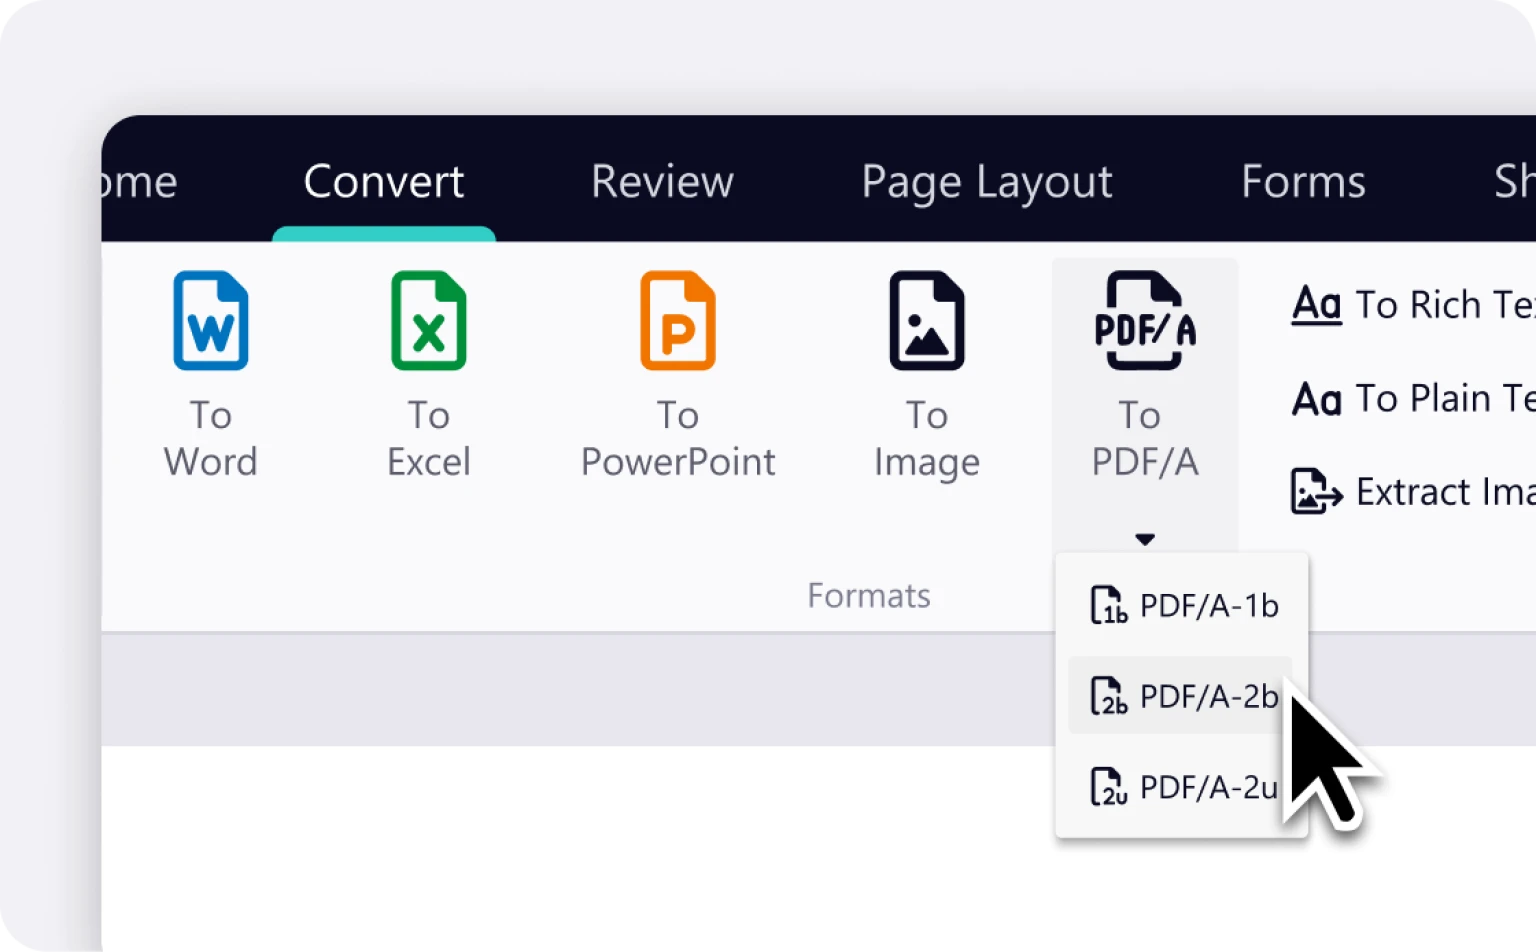
Task: Click the To PDF/A file icon
Action: pyautogui.click(x=1144, y=322)
